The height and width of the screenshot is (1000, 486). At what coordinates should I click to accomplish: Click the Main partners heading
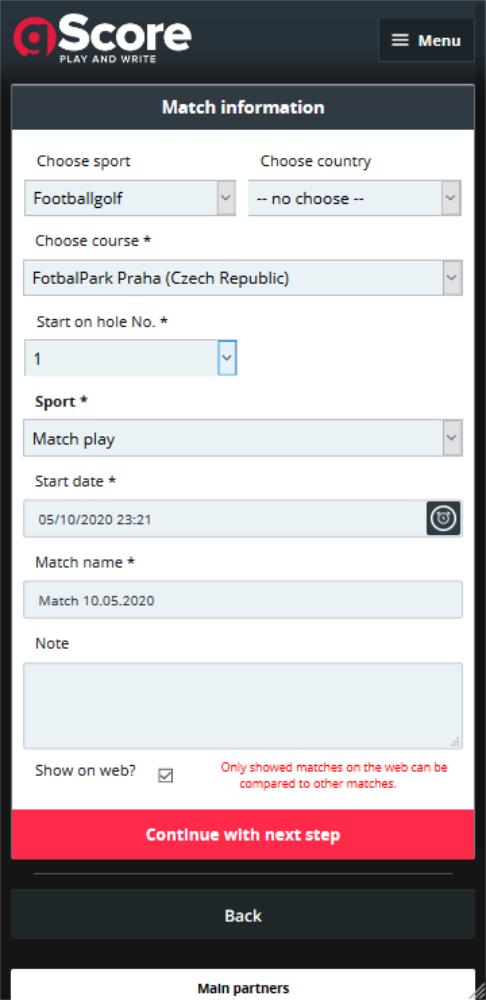point(243,989)
